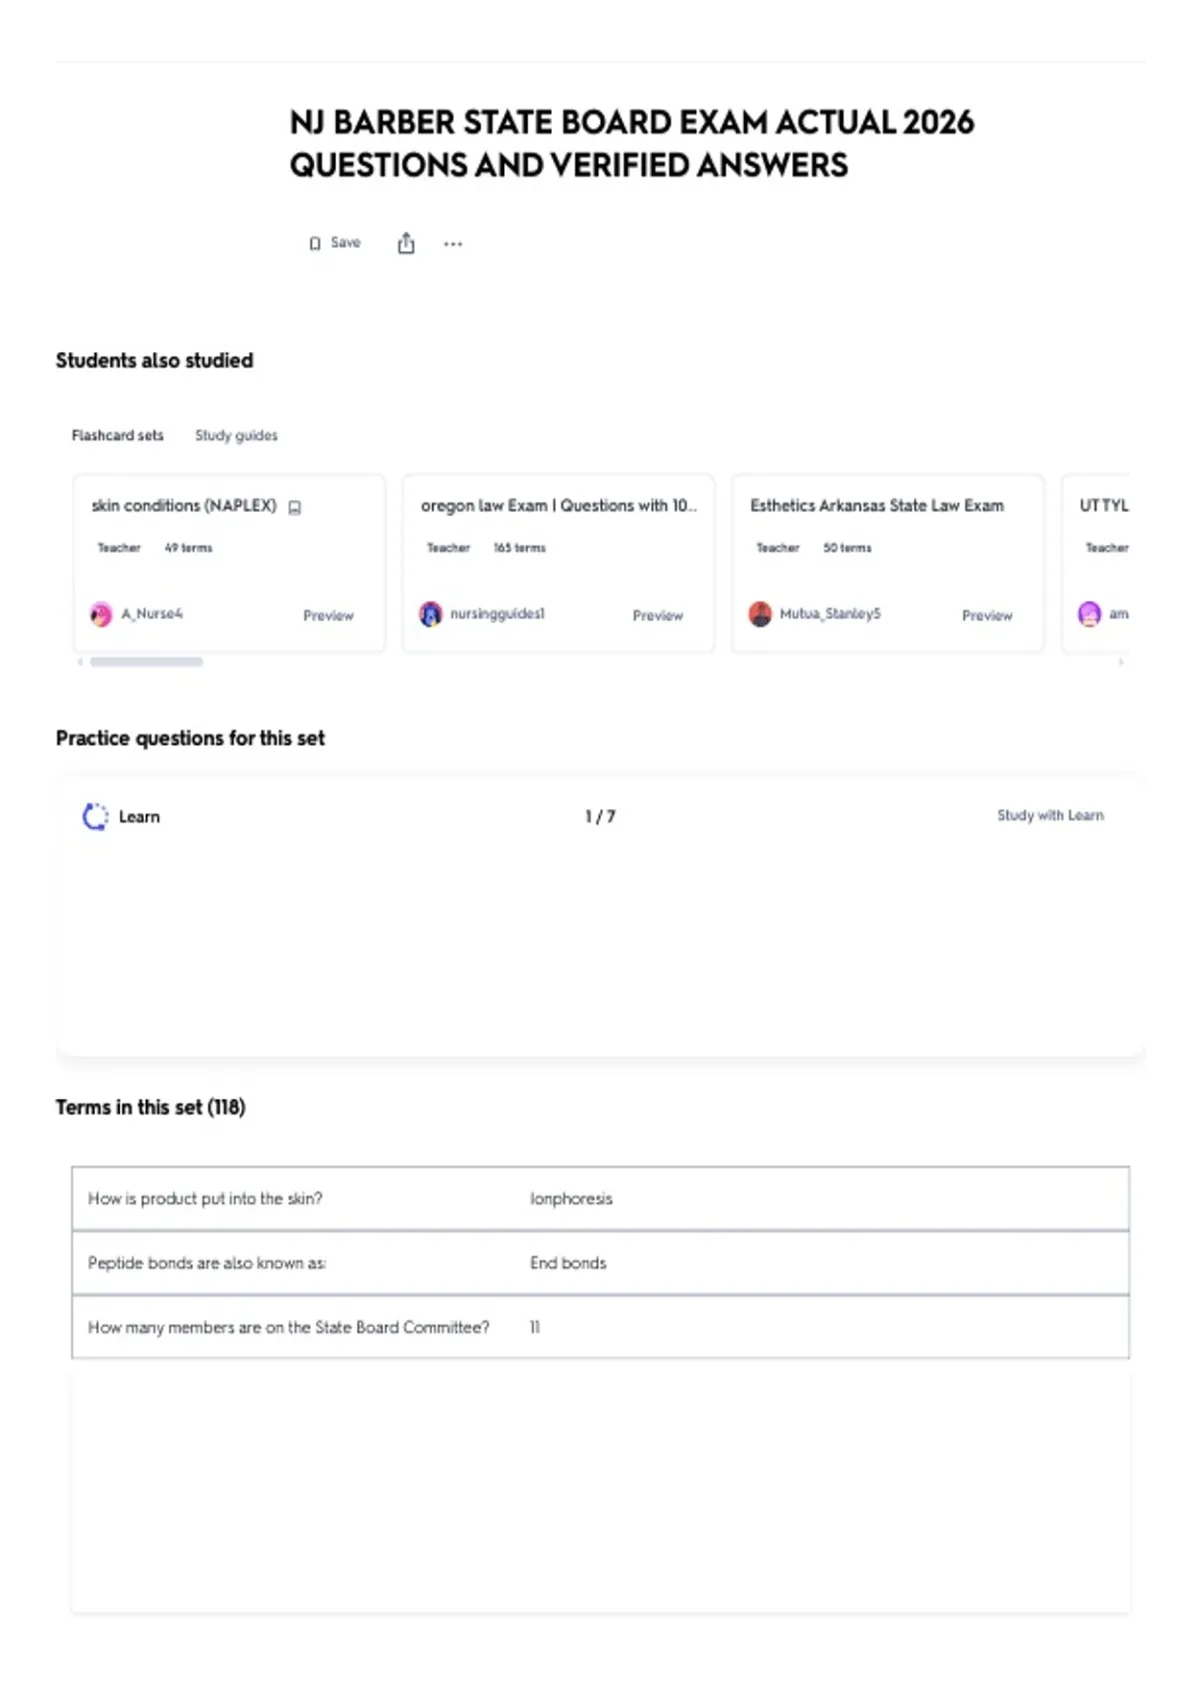Click the Save bookmark icon
The height and width of the screenshot is (1700, 1200).
(315, 243)
